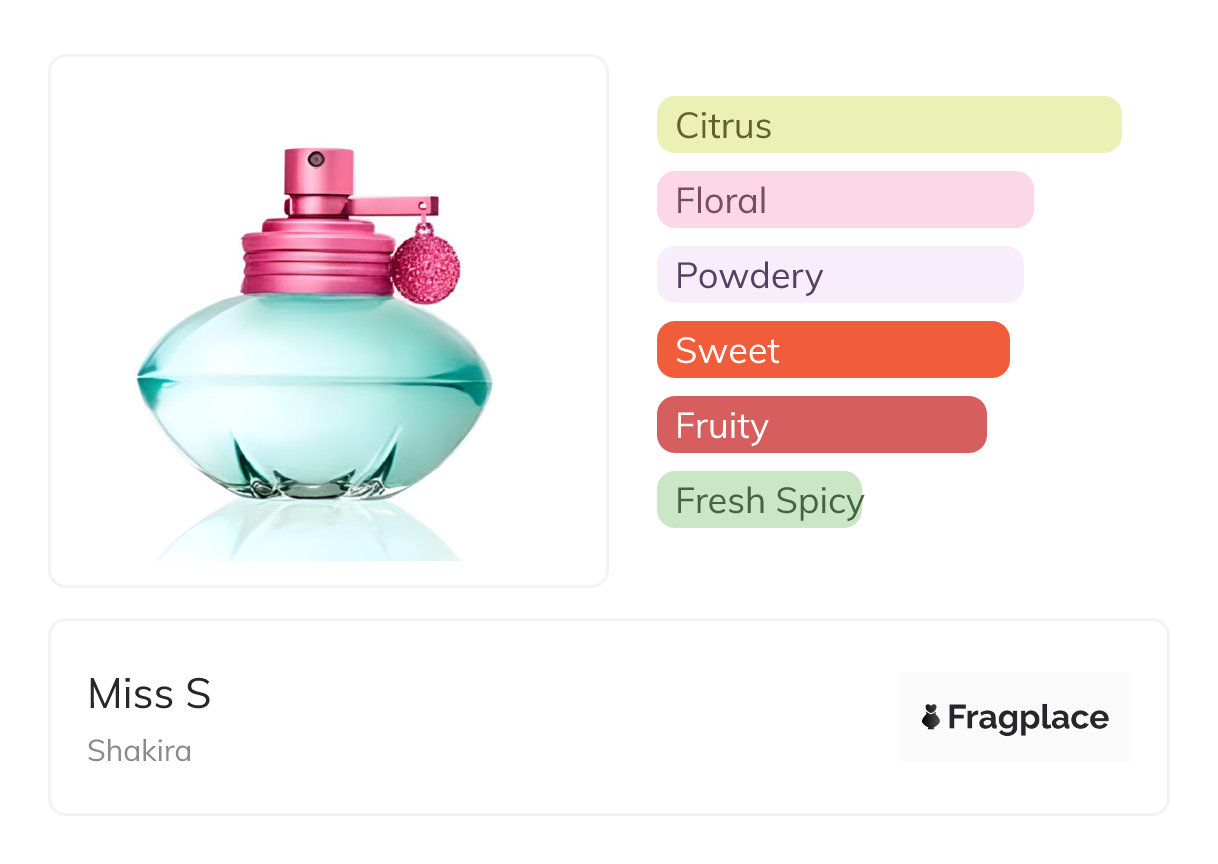Click the bottle reflection below the image
Screen dimensions: 1218x864
coord(310,535)
